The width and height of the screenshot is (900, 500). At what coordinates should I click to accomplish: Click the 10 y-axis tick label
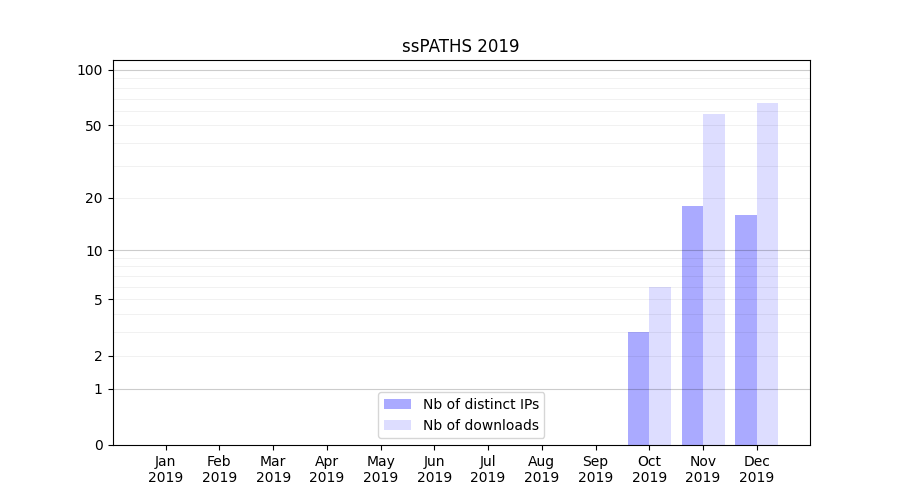point(94,251)
